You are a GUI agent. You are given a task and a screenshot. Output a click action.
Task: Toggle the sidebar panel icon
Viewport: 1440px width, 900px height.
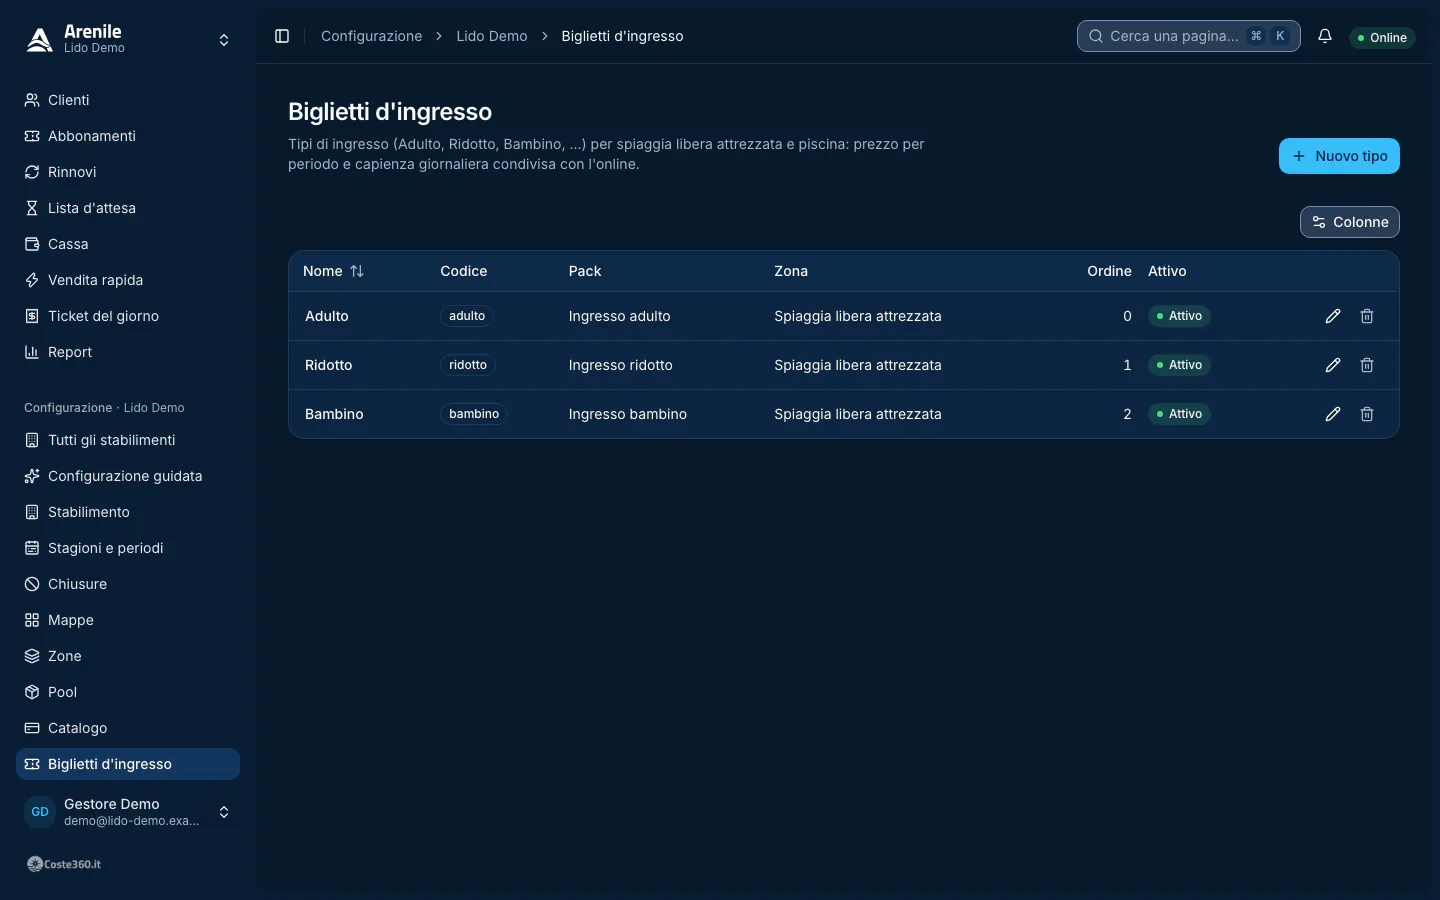[282, 36]
